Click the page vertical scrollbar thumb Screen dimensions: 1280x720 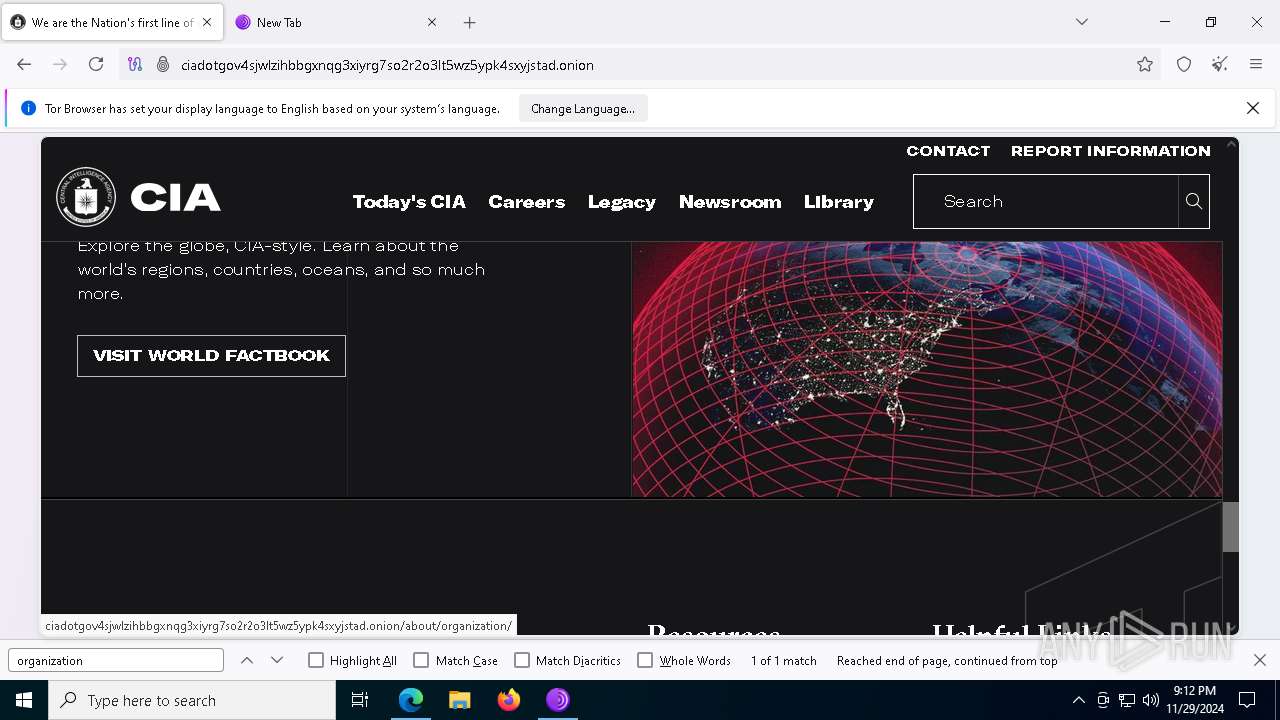(1230, 526)
